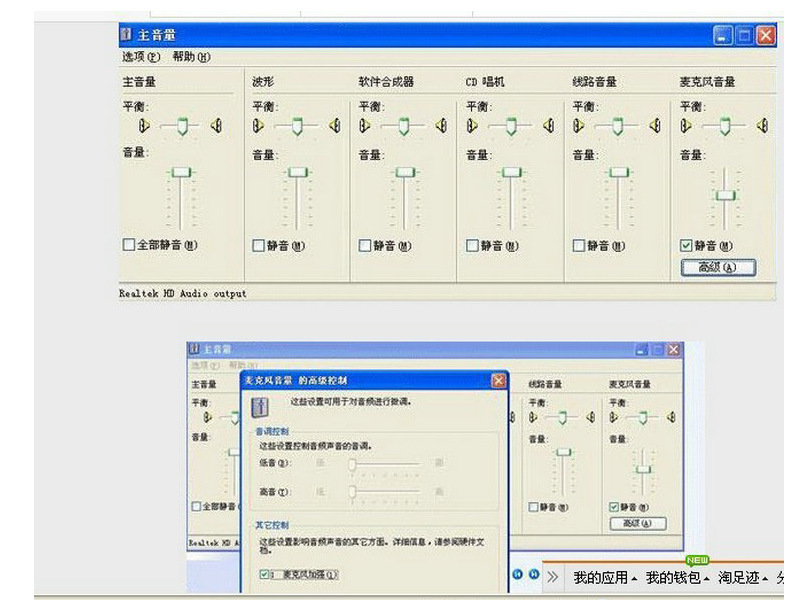The image size is (797, 600).
Task: Check 全部静音 in top 主音量 column
Action: click(129, 245)
